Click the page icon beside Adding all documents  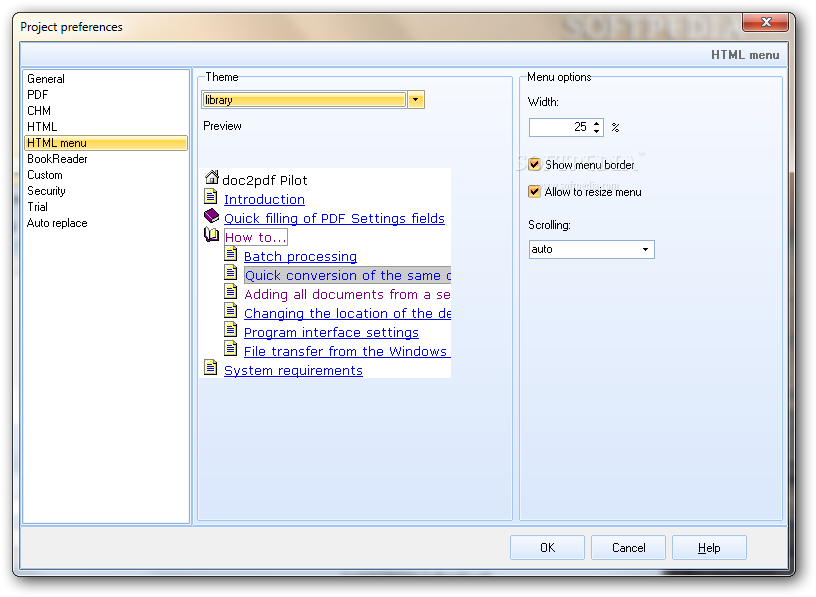[231, 291]
